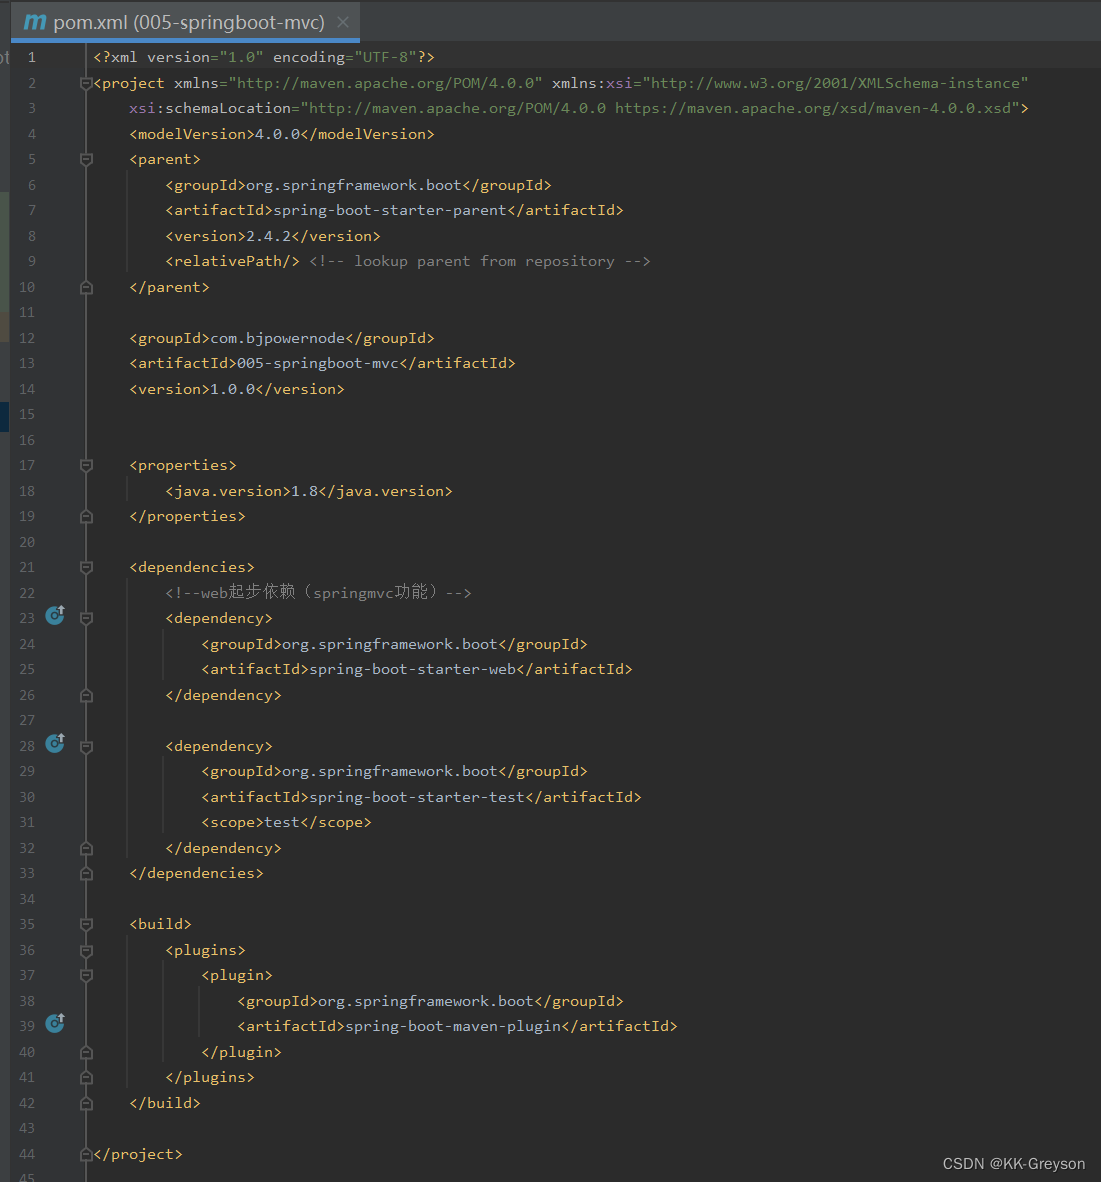Click the opening dependencies tag text
1101x1182 pixels.
coord(192,567)
